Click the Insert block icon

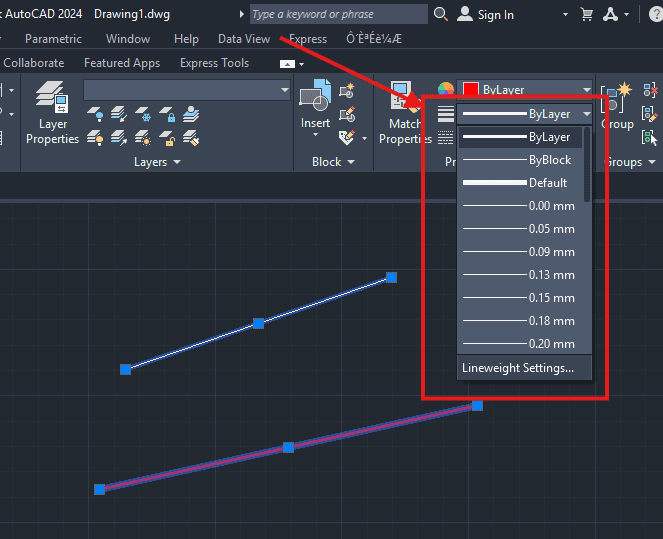pyautogui.click(x=315, y=104)
